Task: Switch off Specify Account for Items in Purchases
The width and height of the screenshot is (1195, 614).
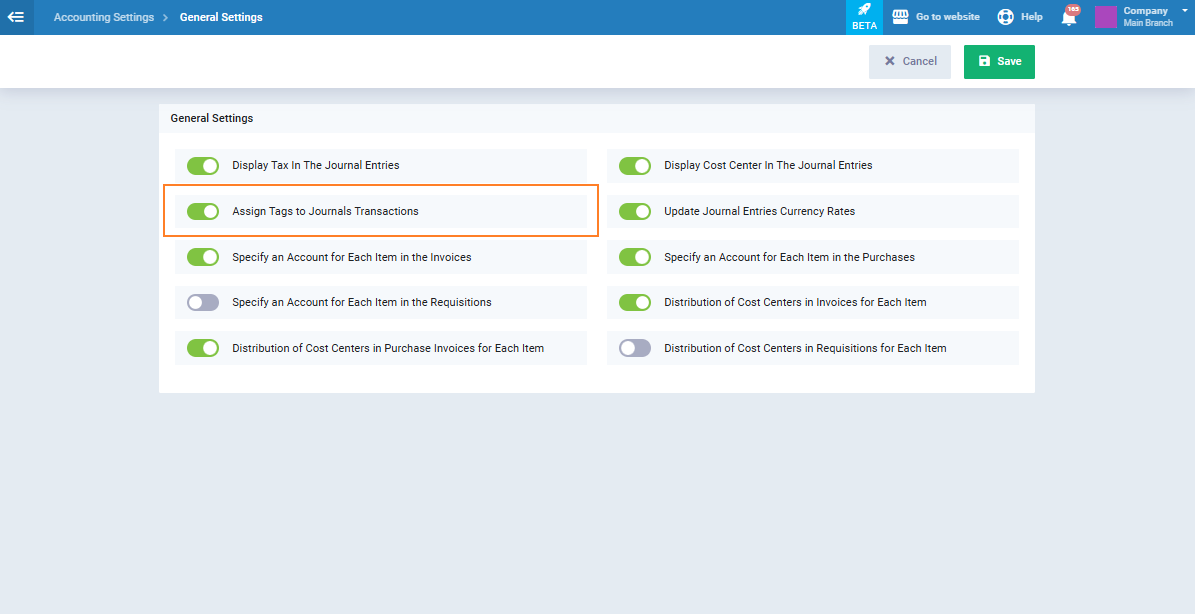Action: (x=635, y=257)
